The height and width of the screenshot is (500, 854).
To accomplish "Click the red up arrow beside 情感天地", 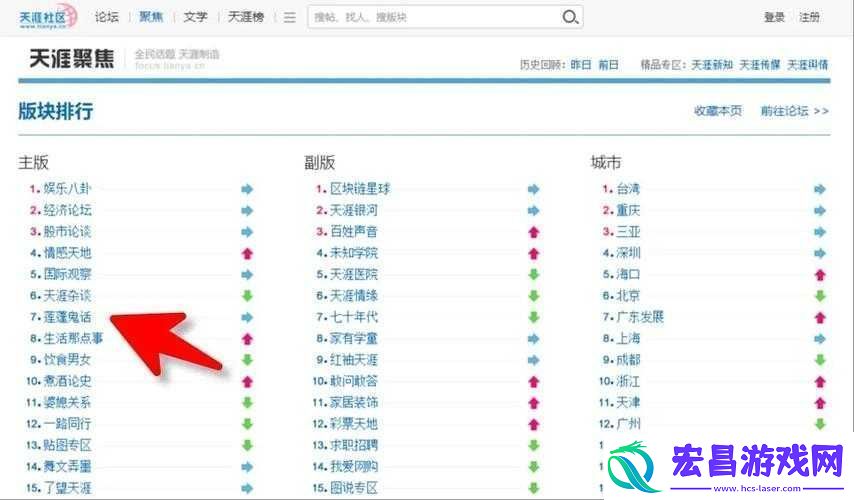I will (x=247, y=253).
